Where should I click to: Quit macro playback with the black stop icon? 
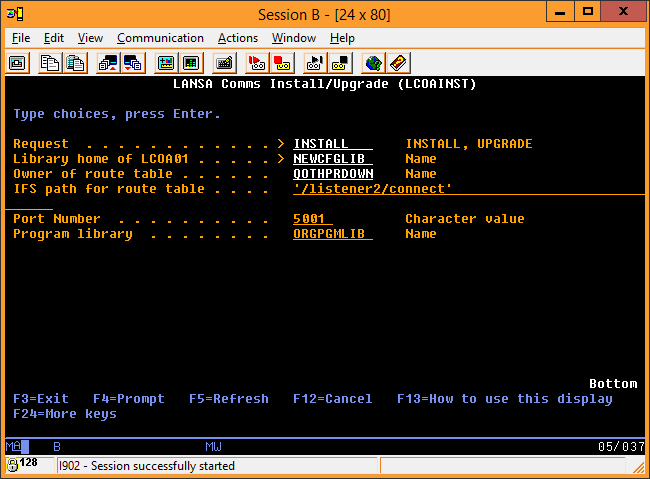click(x=340, y=63)
